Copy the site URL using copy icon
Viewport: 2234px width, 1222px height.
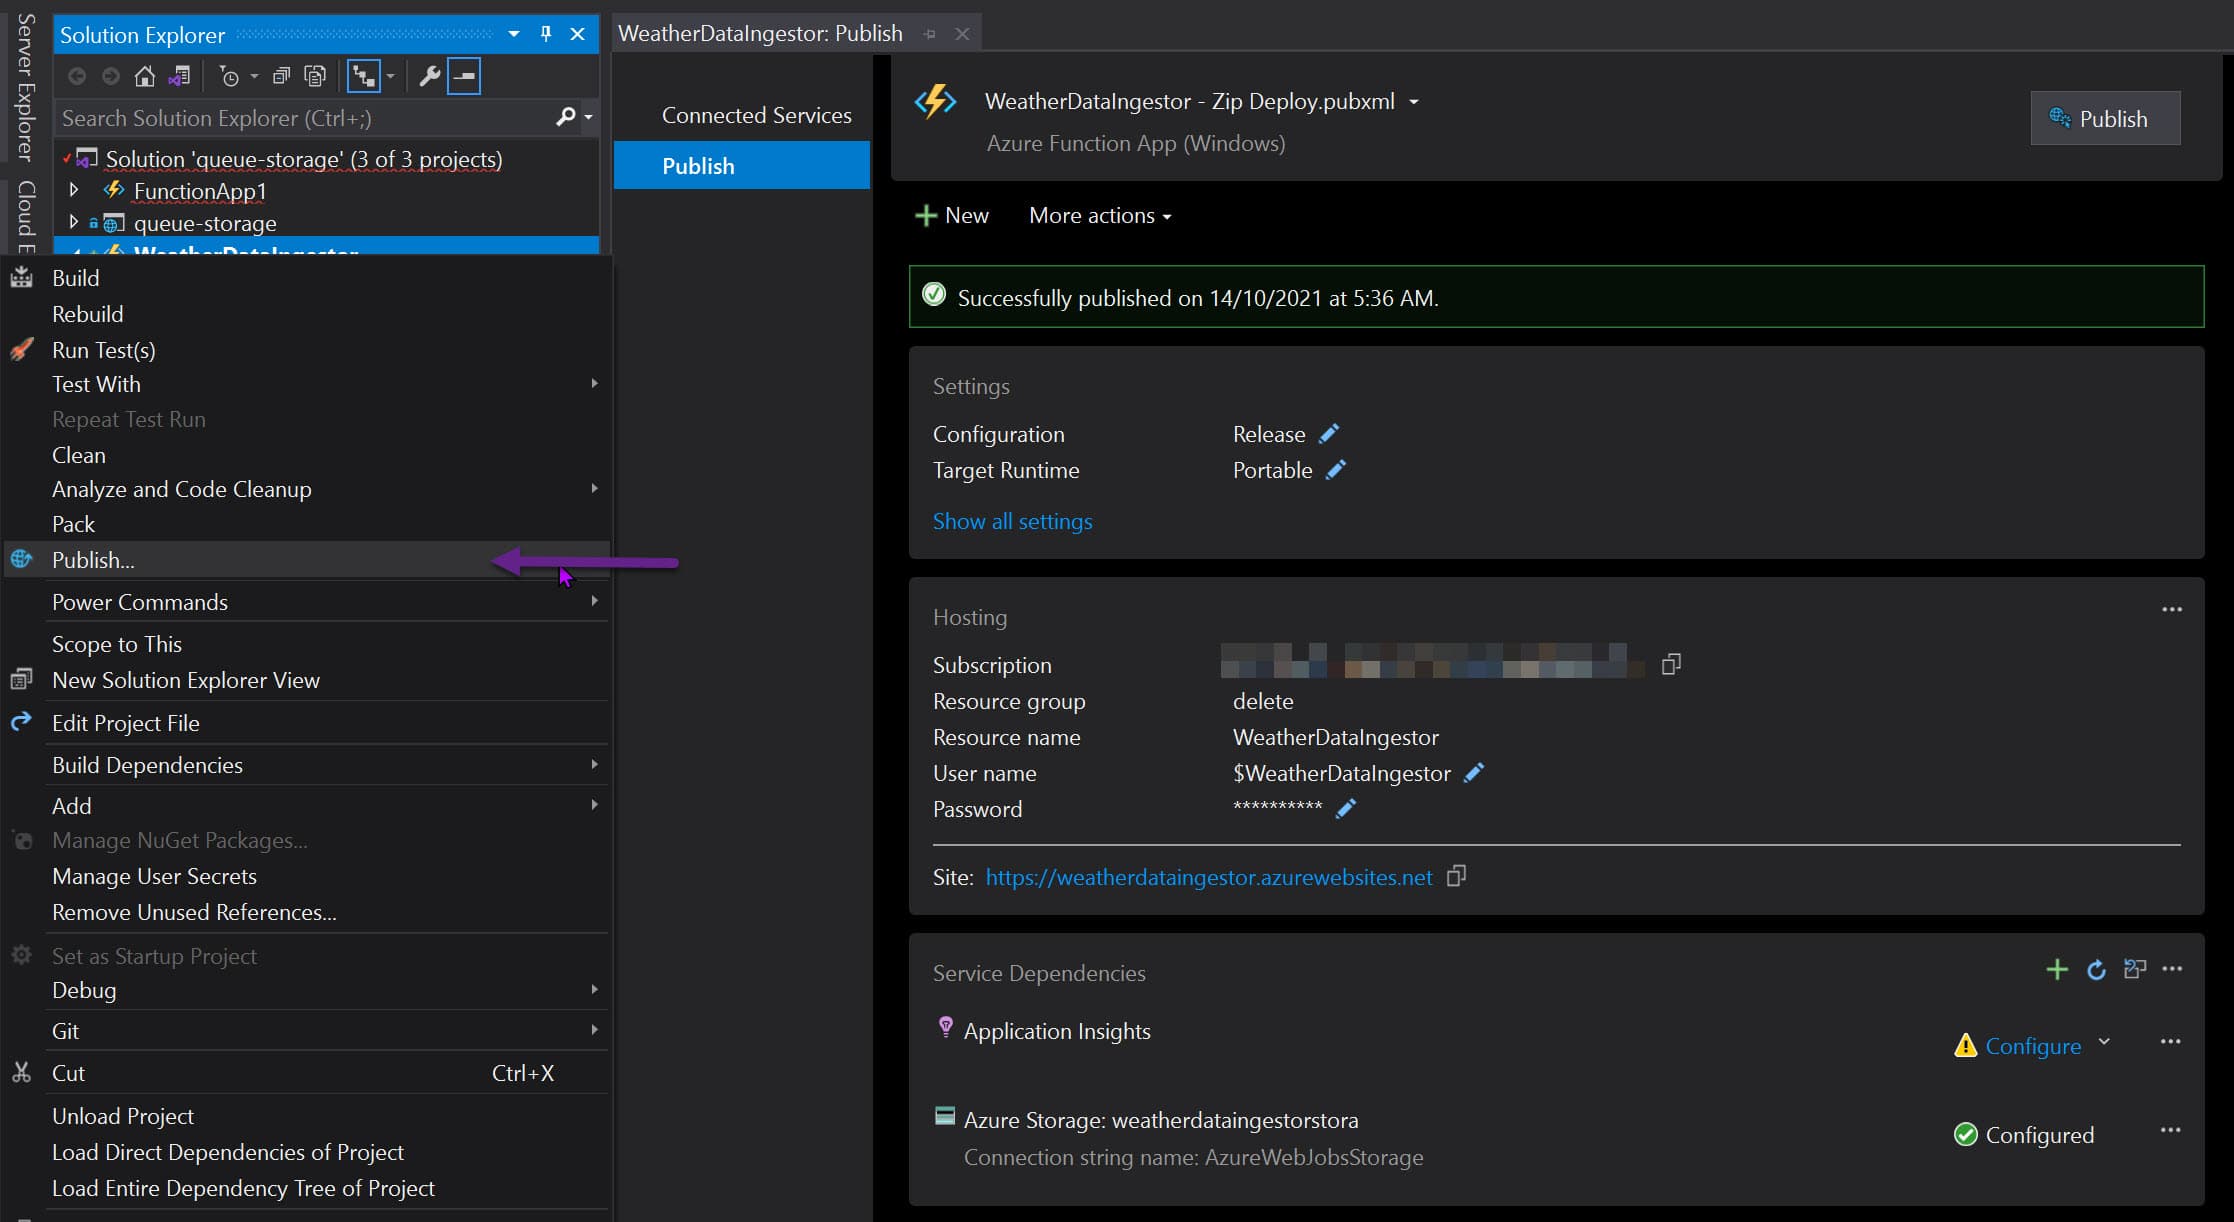[1456, 876]
